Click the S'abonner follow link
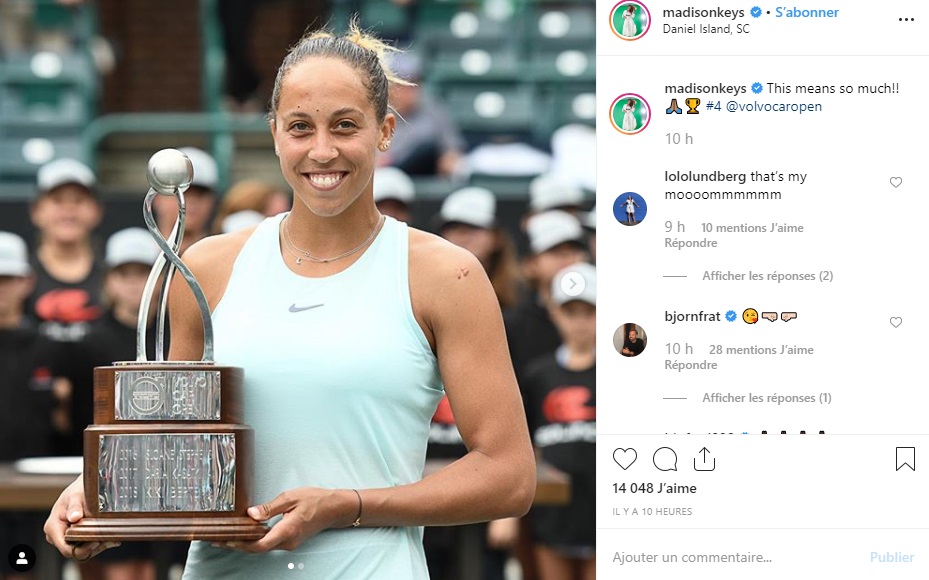This screenshot has height=580, width=929. click(x=807, y=12)
